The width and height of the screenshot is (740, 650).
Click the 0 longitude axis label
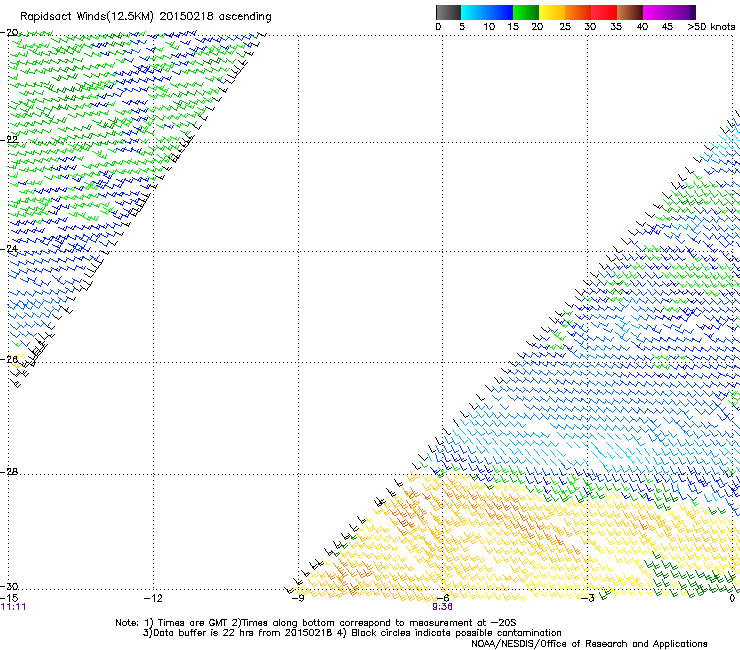[x=732, y=598]
